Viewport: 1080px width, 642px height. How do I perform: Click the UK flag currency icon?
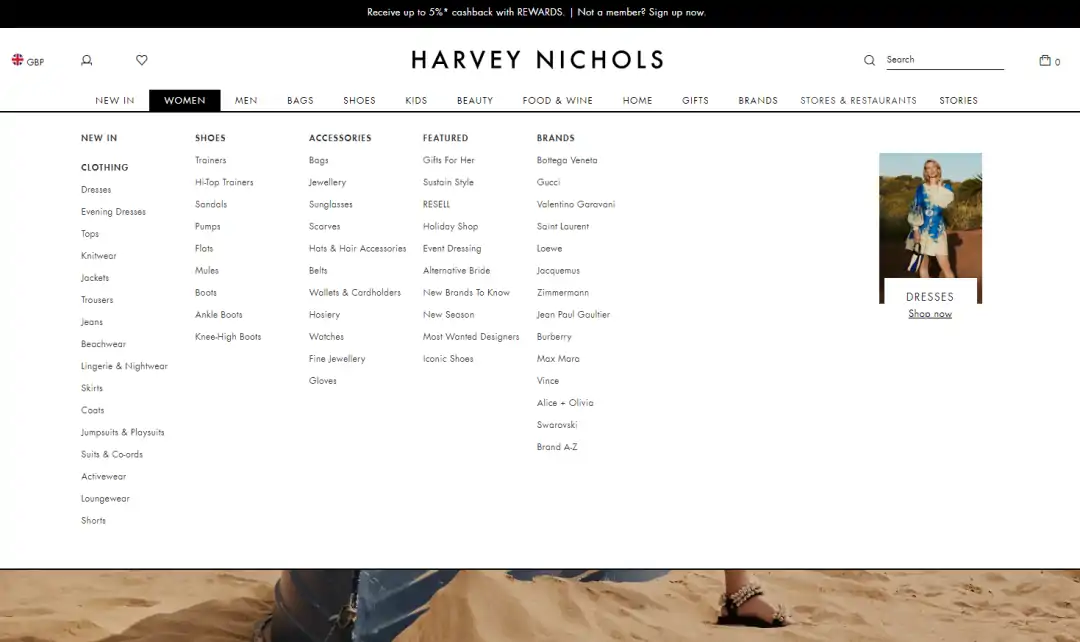pos(18,60)
